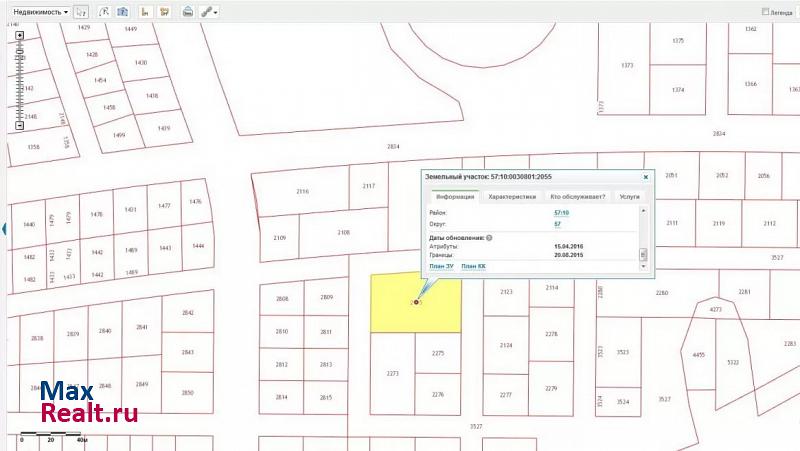Viewport: 800px width, 451px height.
Task: Switch to the Характеристики tab
Action: (512, 197)
